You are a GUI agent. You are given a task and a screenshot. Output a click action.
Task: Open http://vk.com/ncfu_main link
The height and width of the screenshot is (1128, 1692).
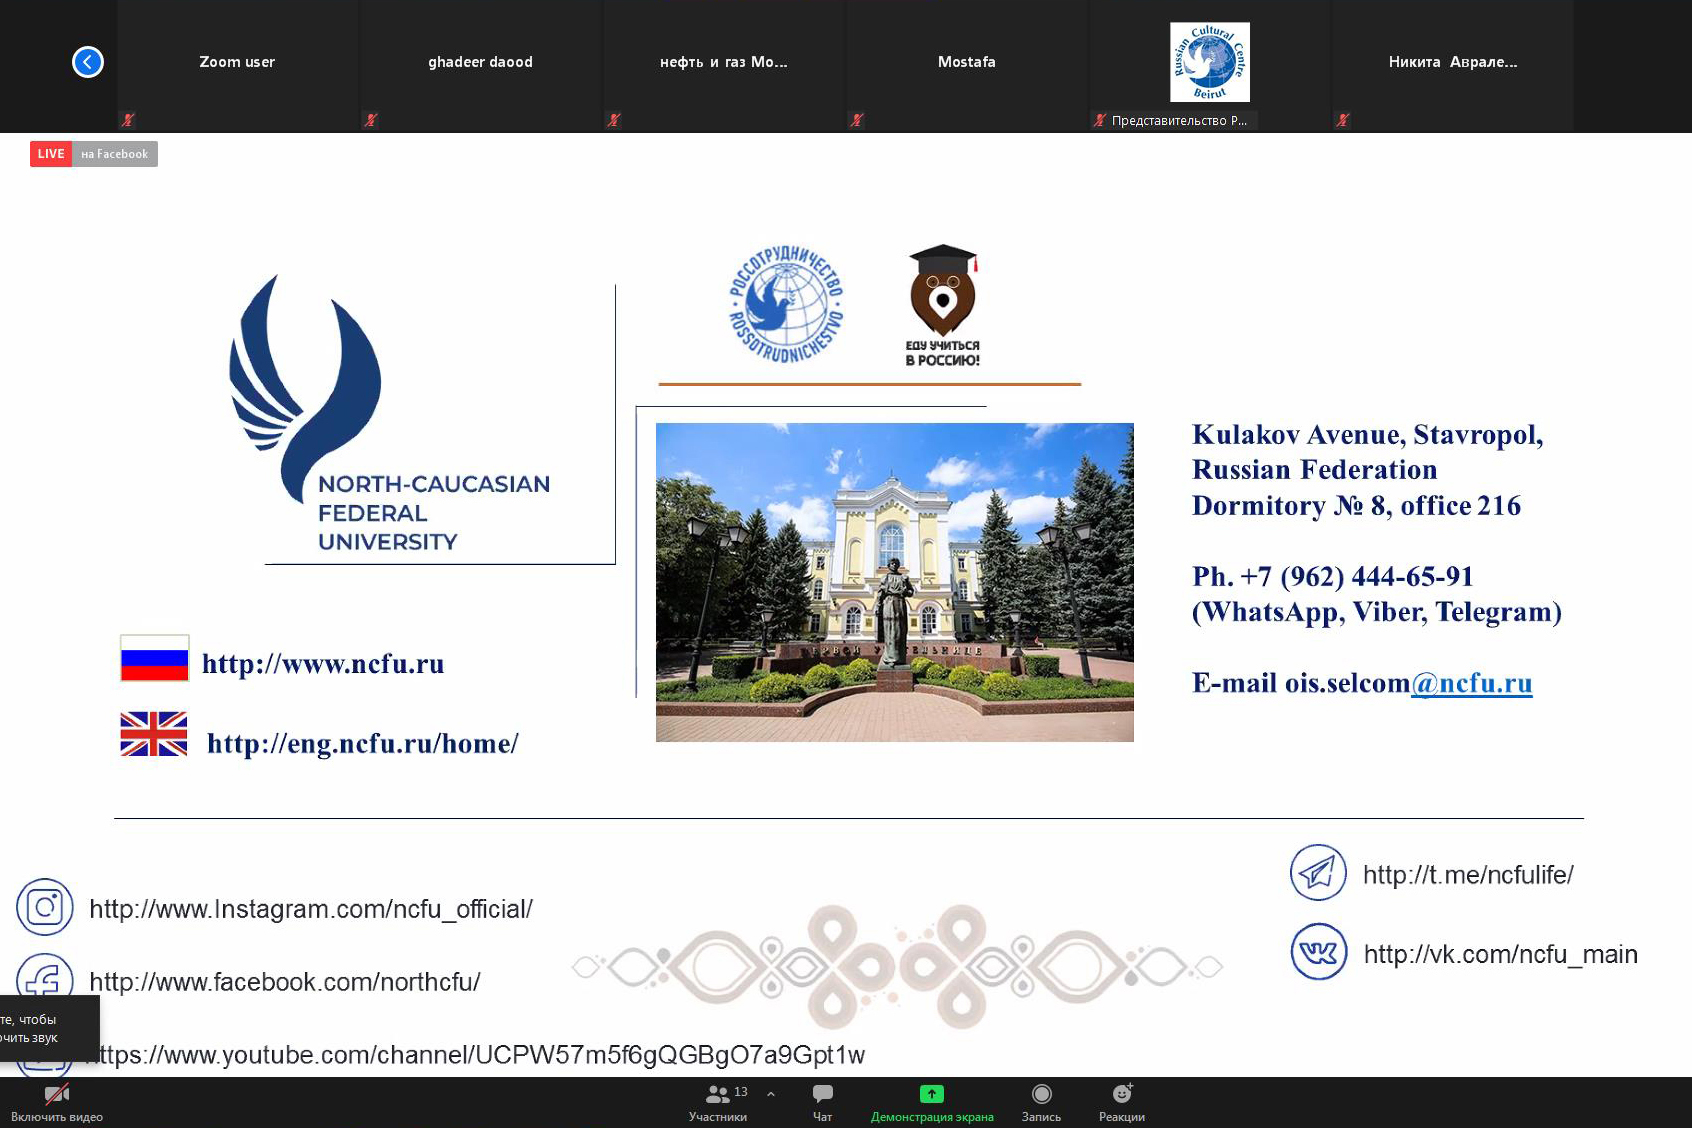pyautogui.click(x=1501, y=954)
